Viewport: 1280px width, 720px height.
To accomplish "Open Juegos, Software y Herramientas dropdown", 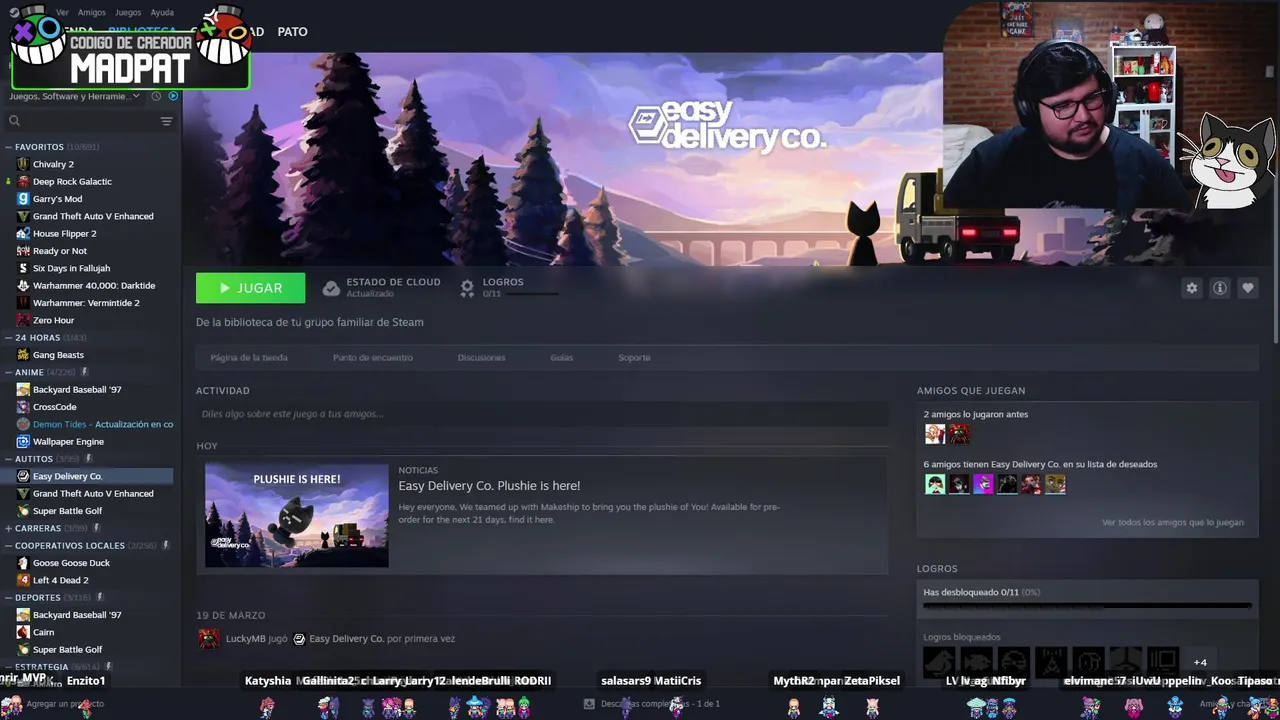I will click(75, 96).
